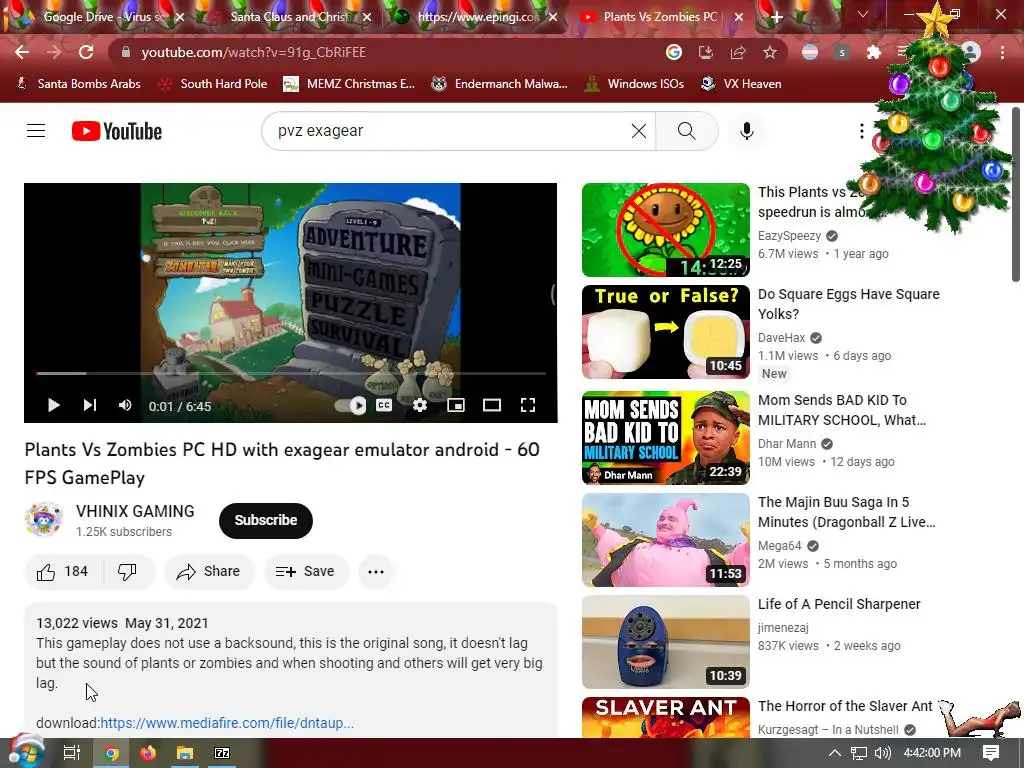Open the South Hard Pole bookmark
1024x768 pixels.
click(214, 84)
